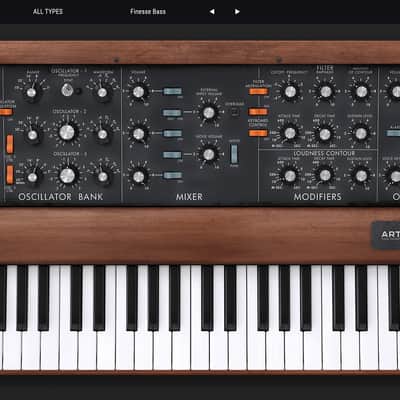400x400 pixels.
Task: Click the Oscillator 3 mixer volume knob
Action: point(138,177)
